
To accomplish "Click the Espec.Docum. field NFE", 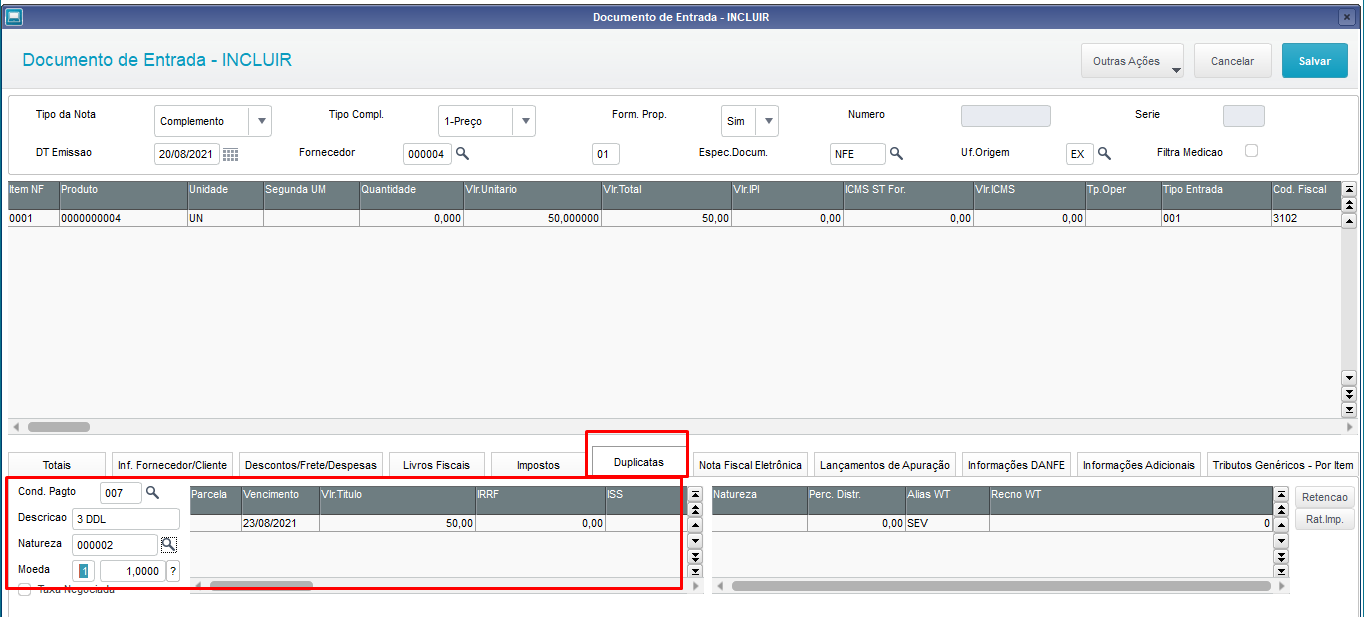I will 858,154.
